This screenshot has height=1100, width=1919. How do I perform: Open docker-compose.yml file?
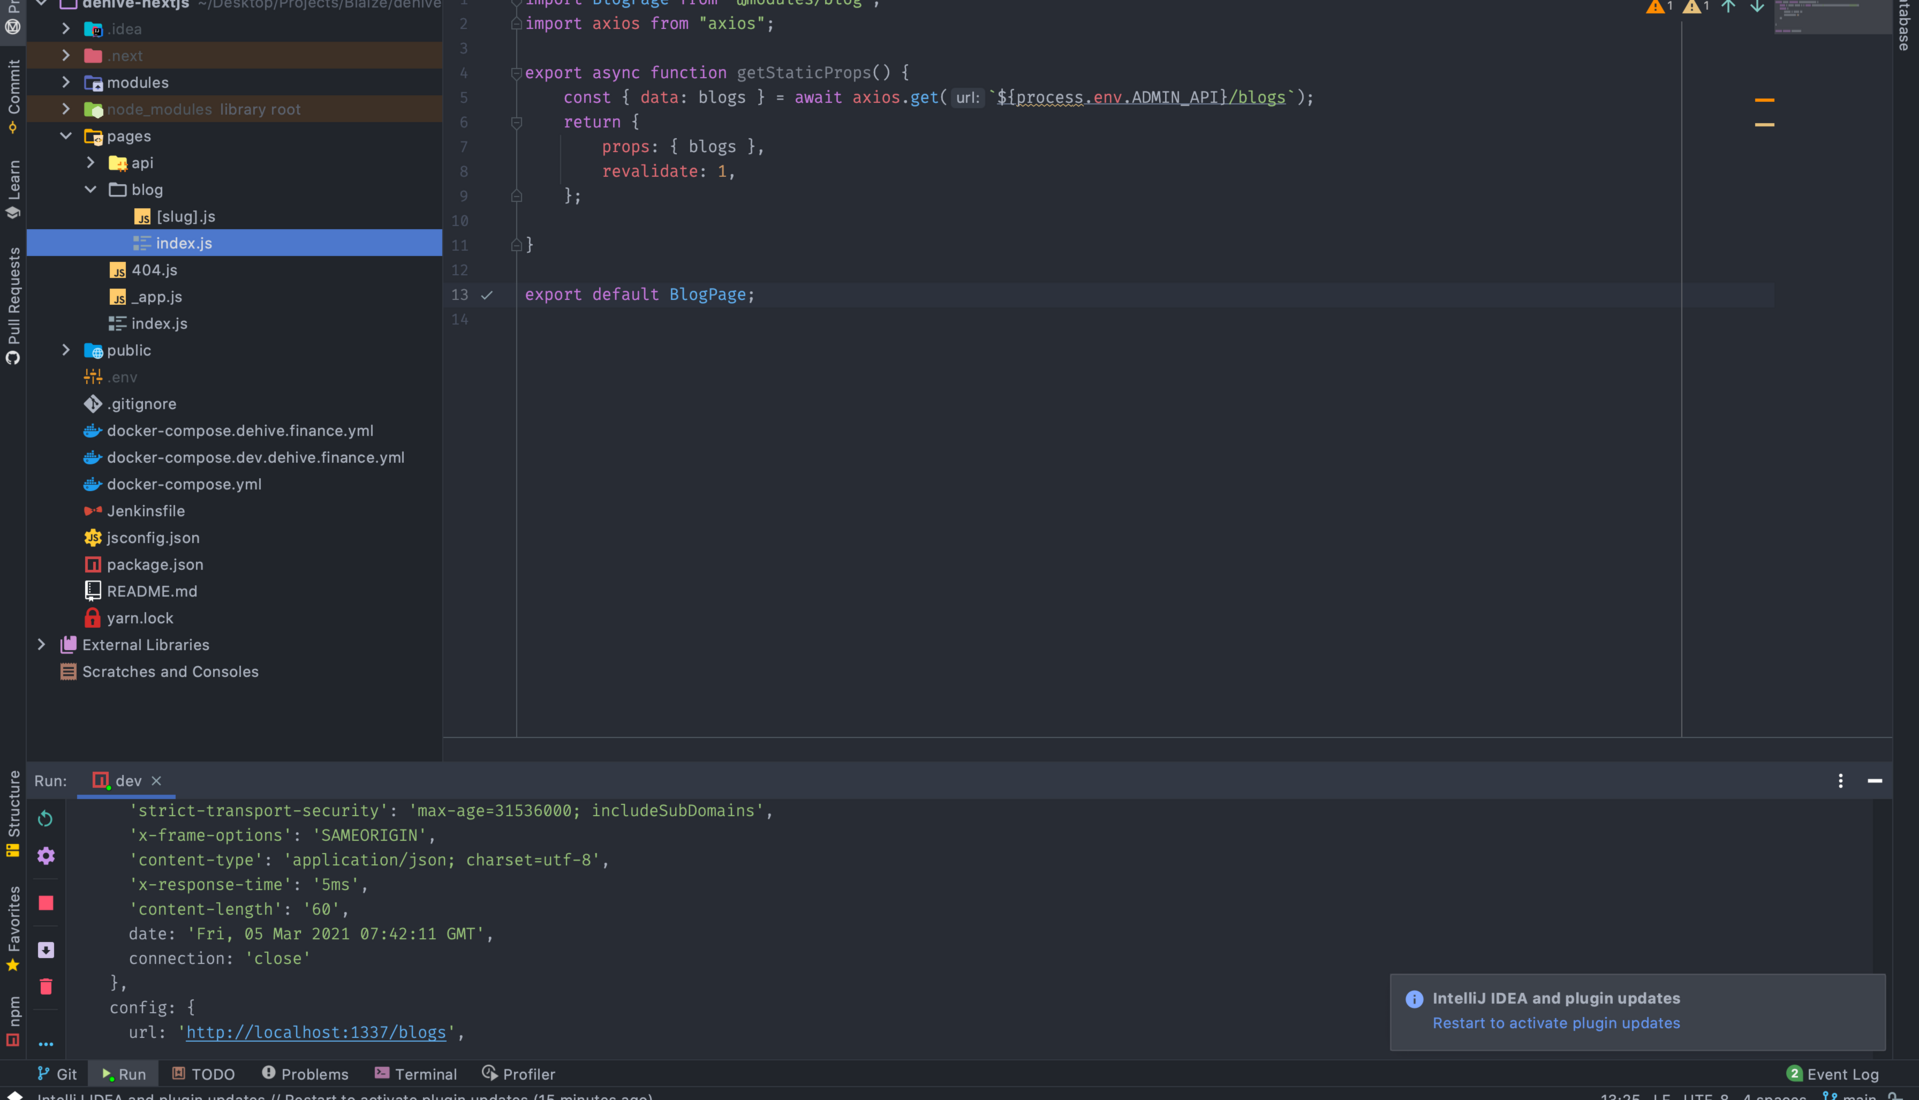(184, 484)
